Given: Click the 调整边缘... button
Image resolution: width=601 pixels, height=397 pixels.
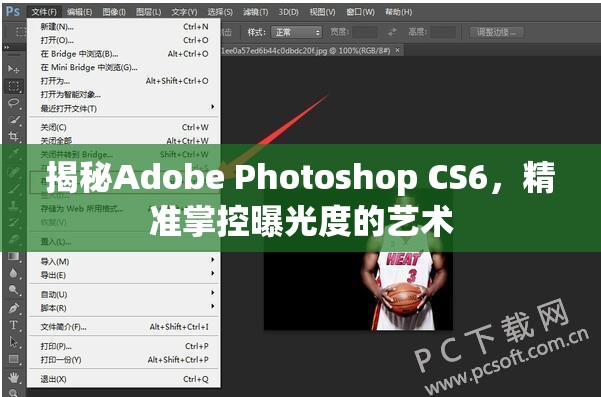Looking at the screenshot, I should tap(497, 32).
